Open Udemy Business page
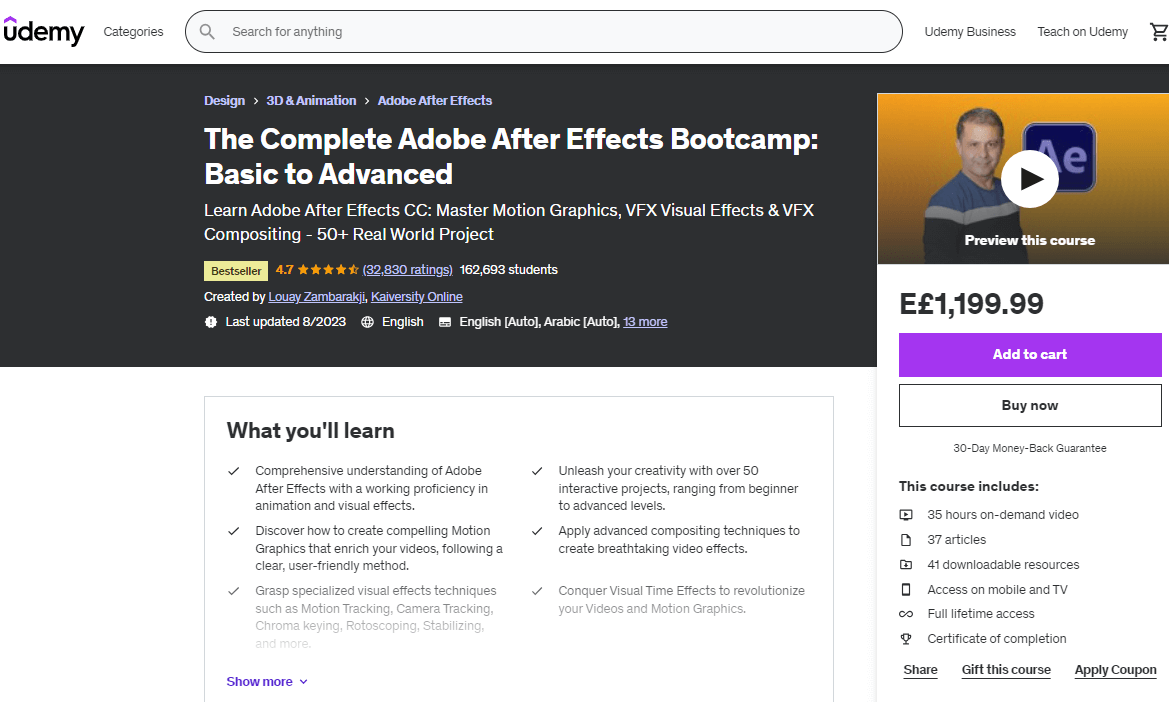The width and height of the screenshot is (1169, 702). (969, 32)
